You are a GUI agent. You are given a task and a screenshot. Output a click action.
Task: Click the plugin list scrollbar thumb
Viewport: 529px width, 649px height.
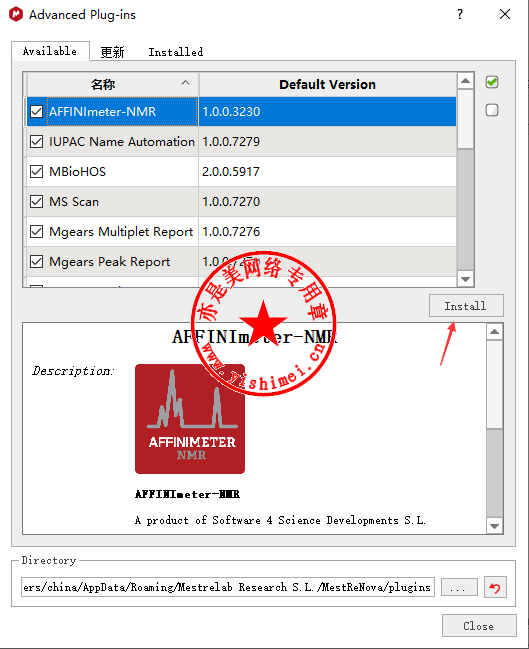point(465,118)
